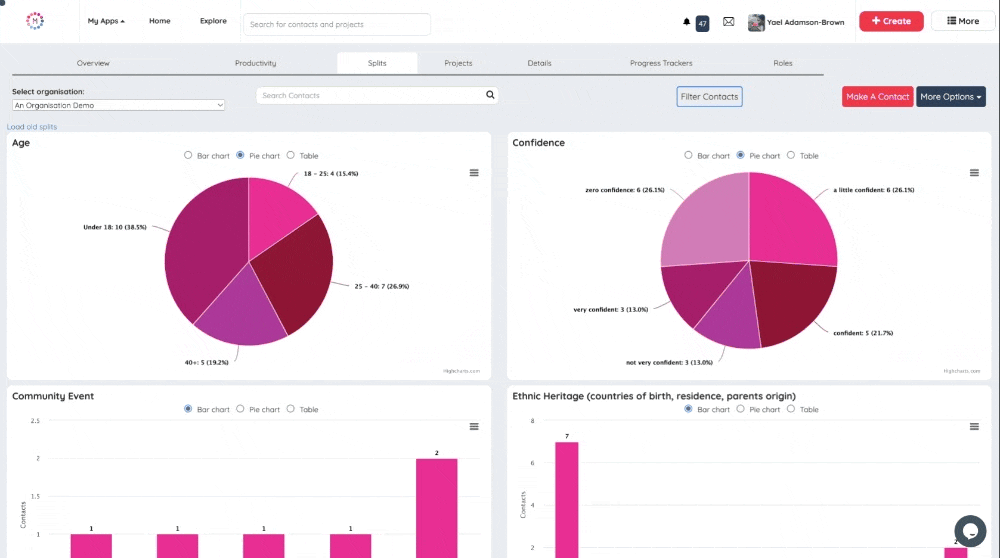Select Pie chart for Age
This screenshot has width=1000, height=558.
pyautogui.click(x=240, y=155)
